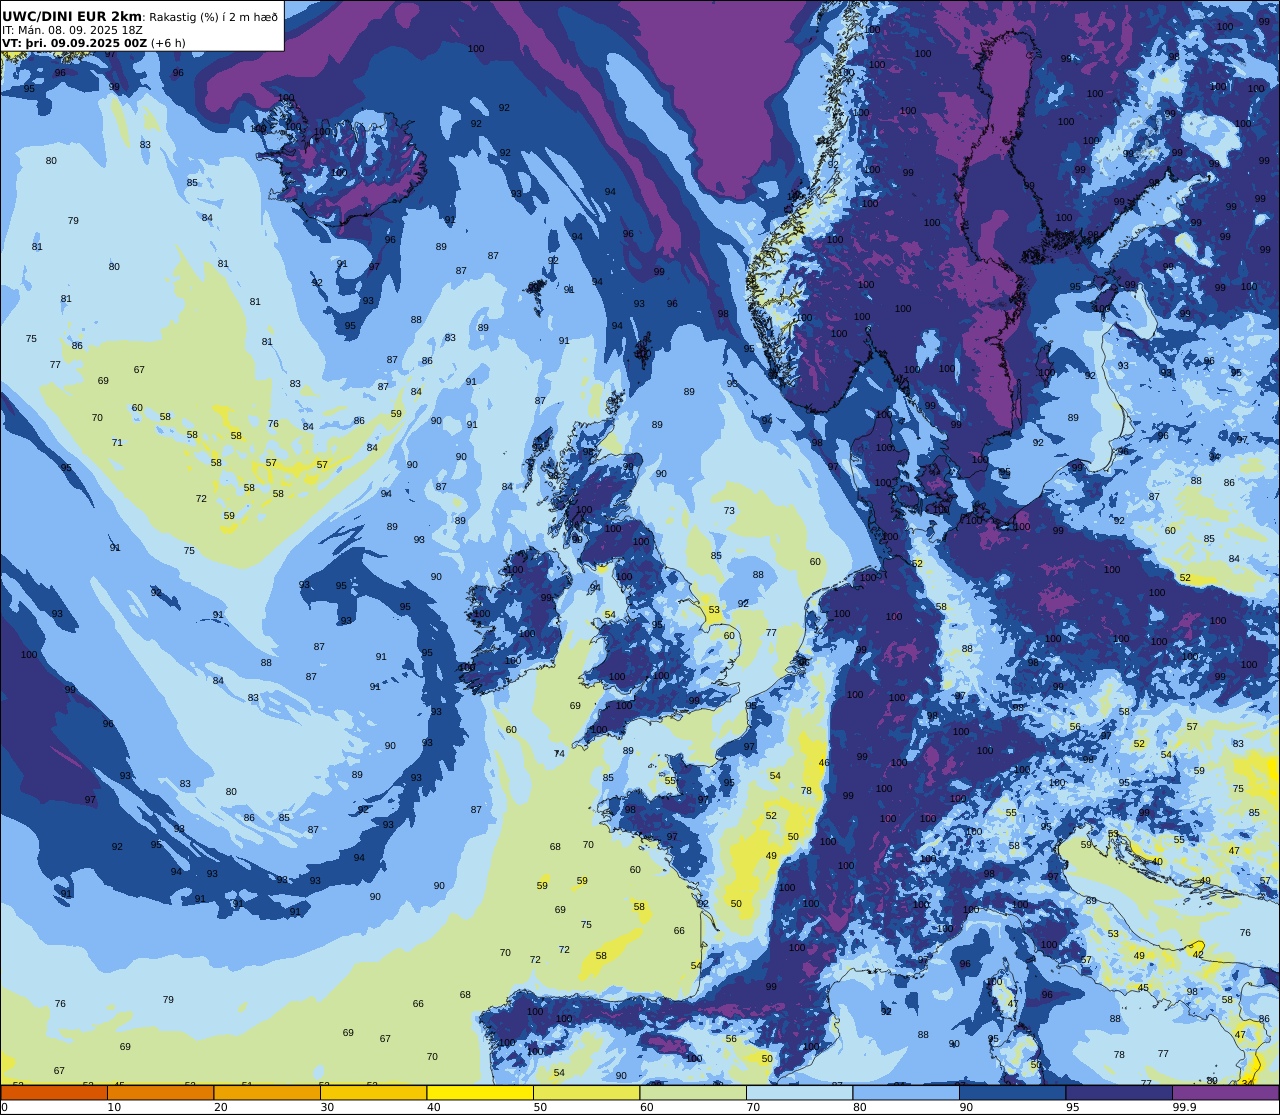This screenshot has height=1115, width=1280.
Task: Click the legend tick label "50"
Action: 540,1107
